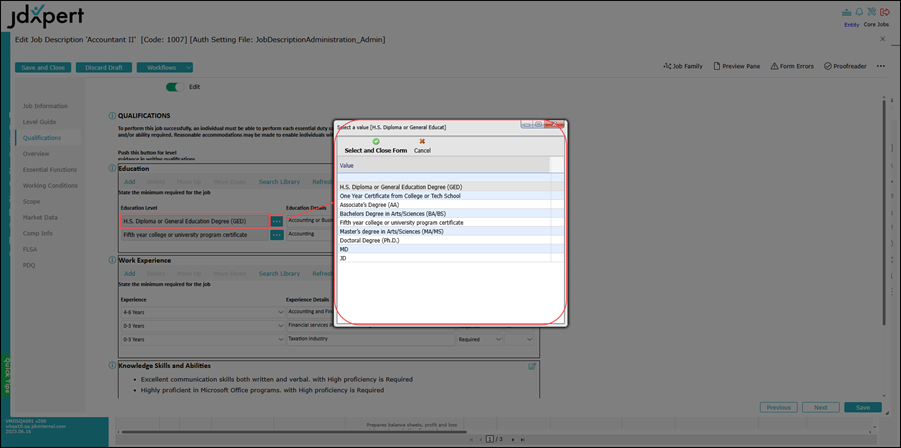This screenshot has width=901, height=448.
Task: Go to Overview section
Action: point(36,154)
